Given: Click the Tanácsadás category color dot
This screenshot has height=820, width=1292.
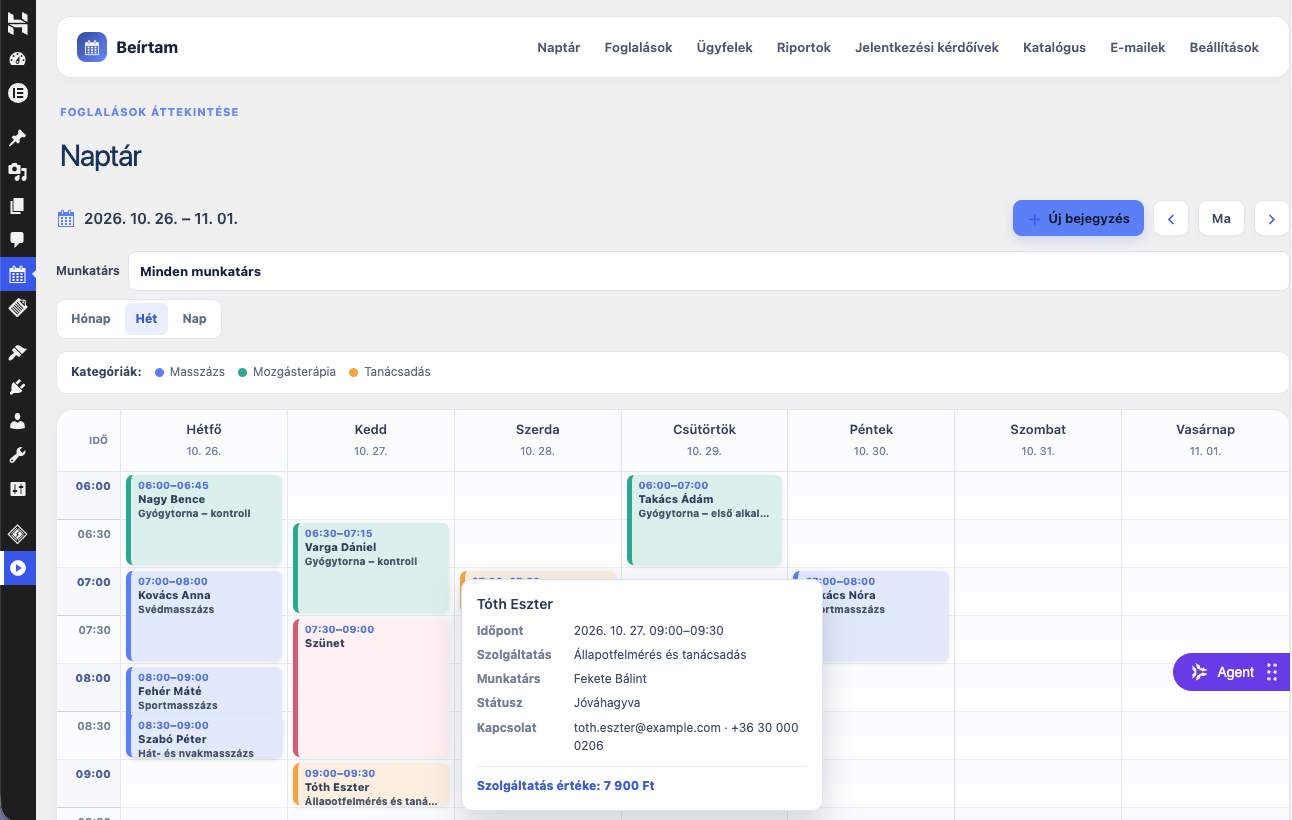Looking at the screenshot, I should 353,372.
